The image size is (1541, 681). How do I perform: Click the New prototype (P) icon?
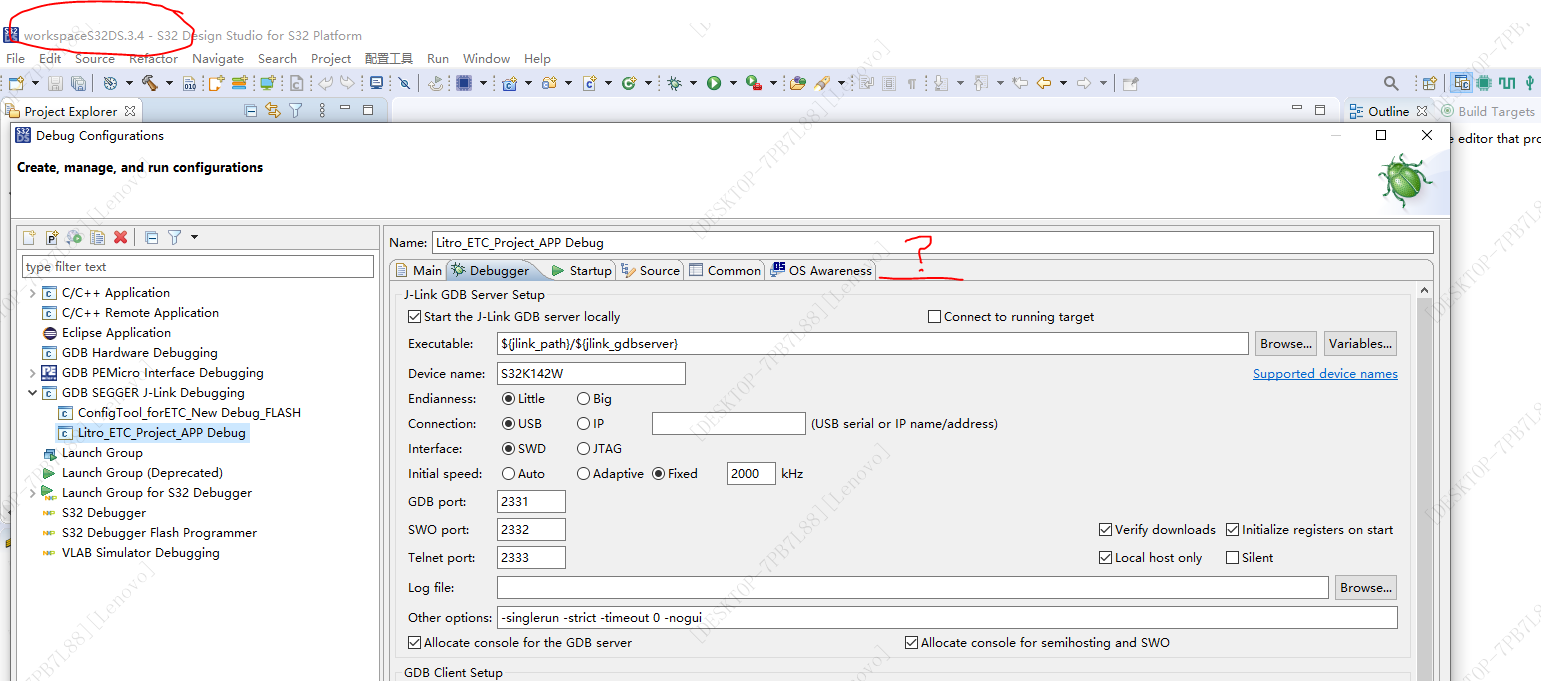52,237
